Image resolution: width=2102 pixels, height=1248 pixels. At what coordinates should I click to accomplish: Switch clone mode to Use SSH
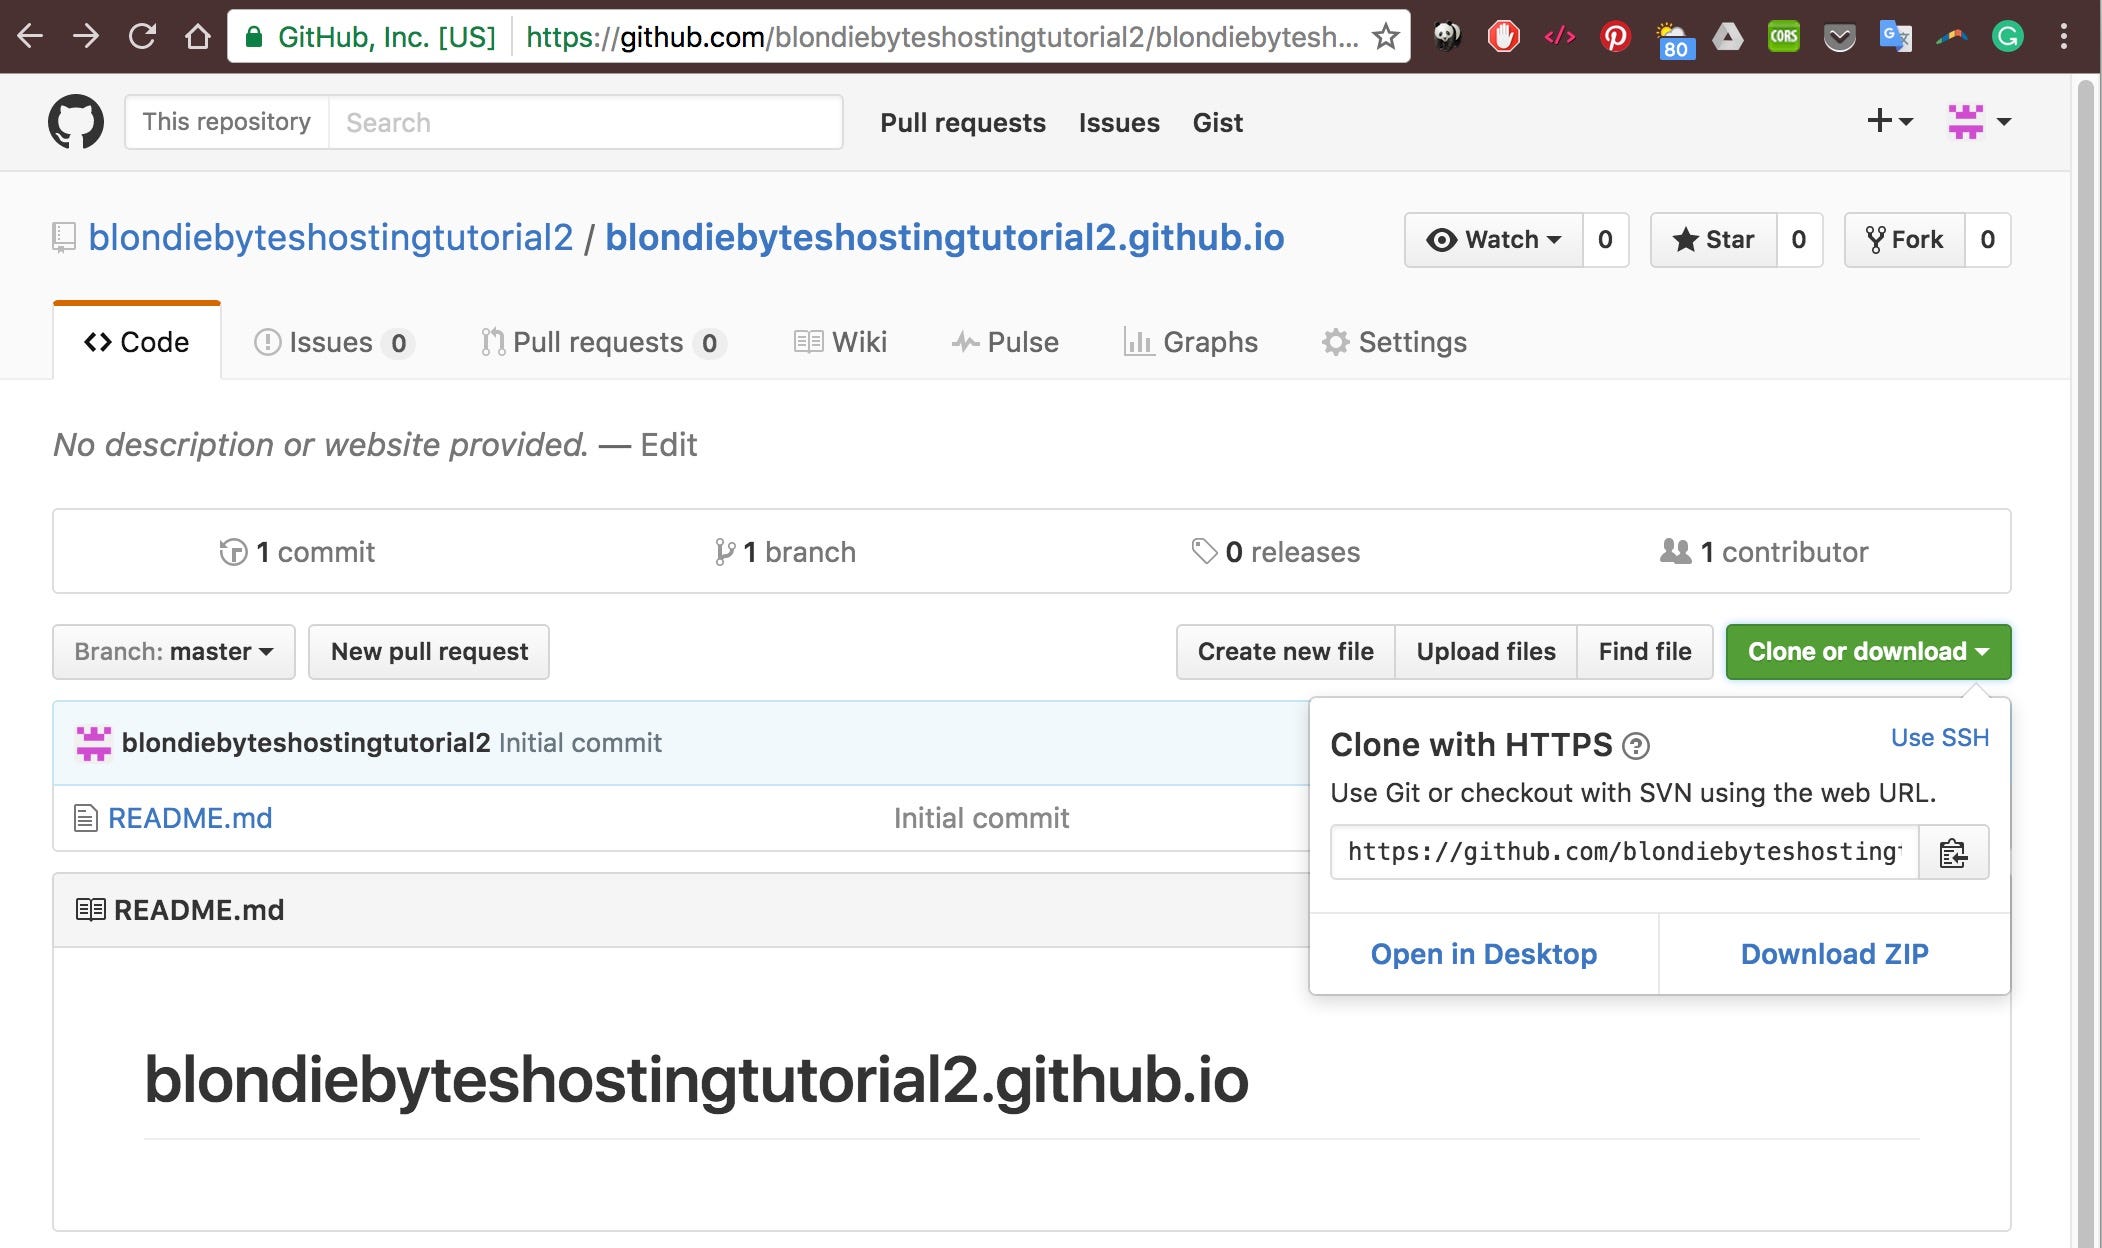click(1939, 737)
